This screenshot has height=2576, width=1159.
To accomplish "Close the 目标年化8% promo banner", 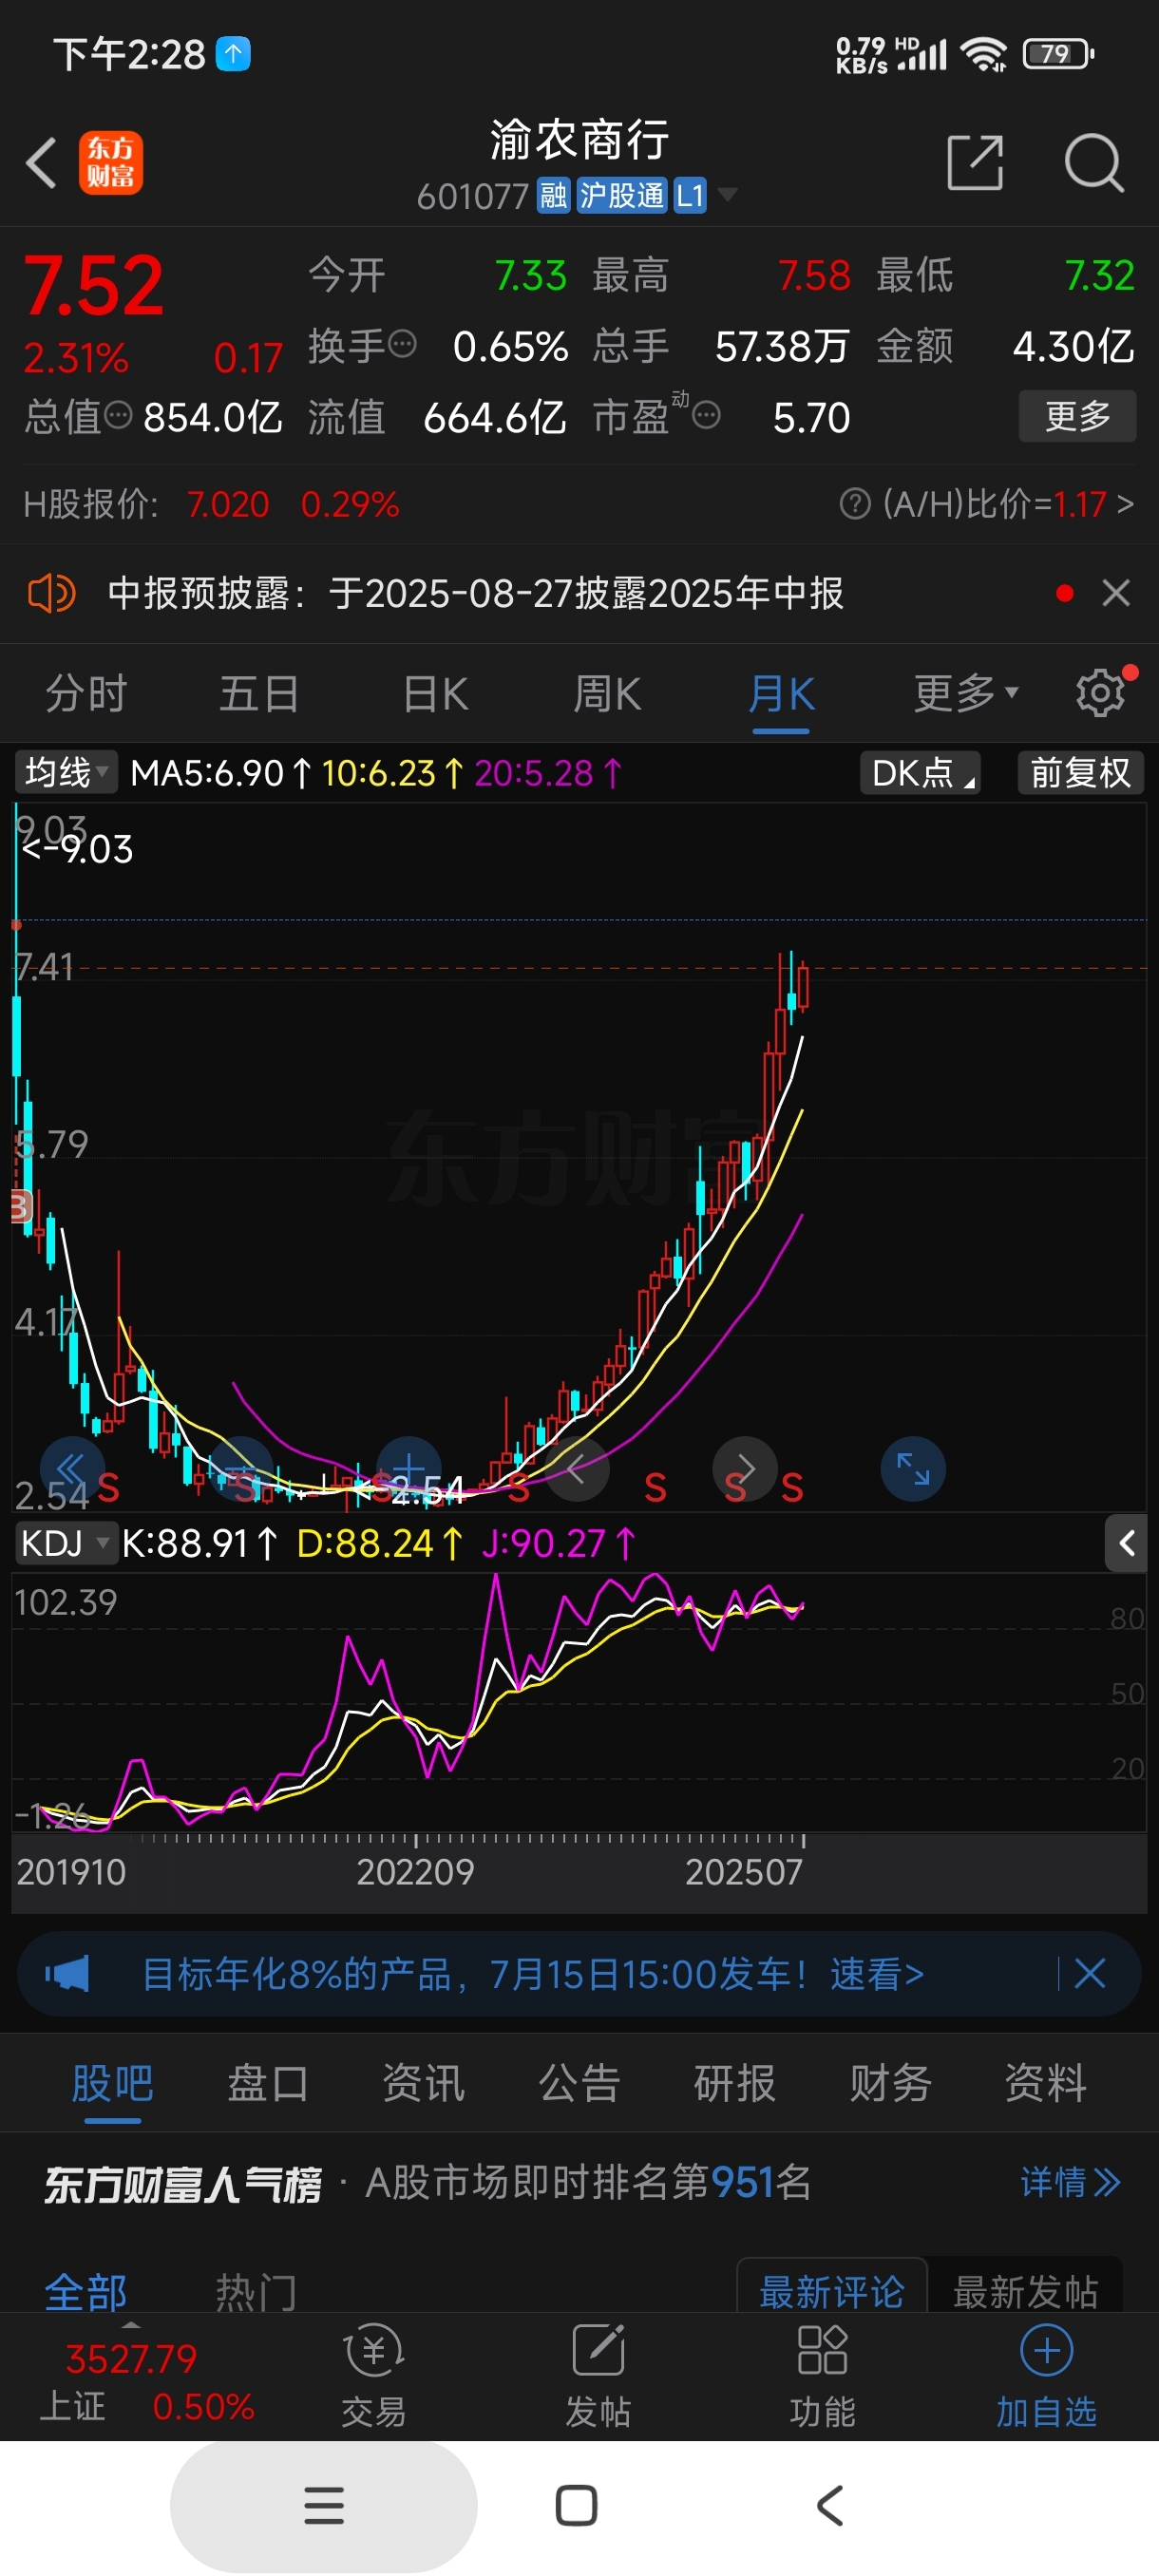I will click(1090, 1974).
